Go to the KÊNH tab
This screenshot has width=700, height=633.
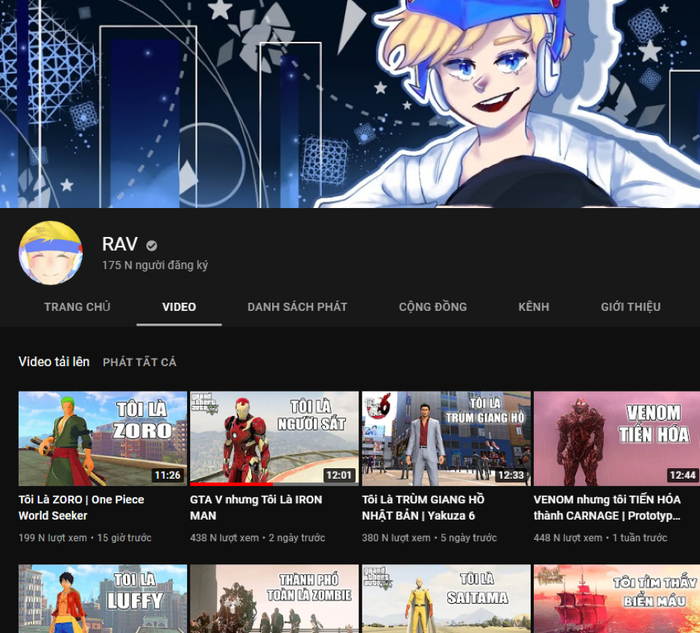(534, 307)
